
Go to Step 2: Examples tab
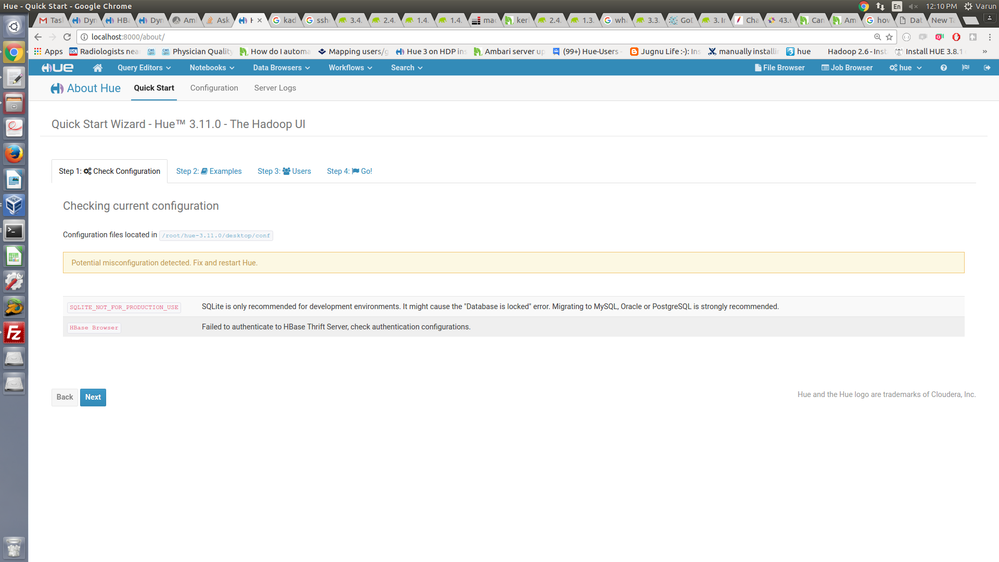[x=209, y=171]
